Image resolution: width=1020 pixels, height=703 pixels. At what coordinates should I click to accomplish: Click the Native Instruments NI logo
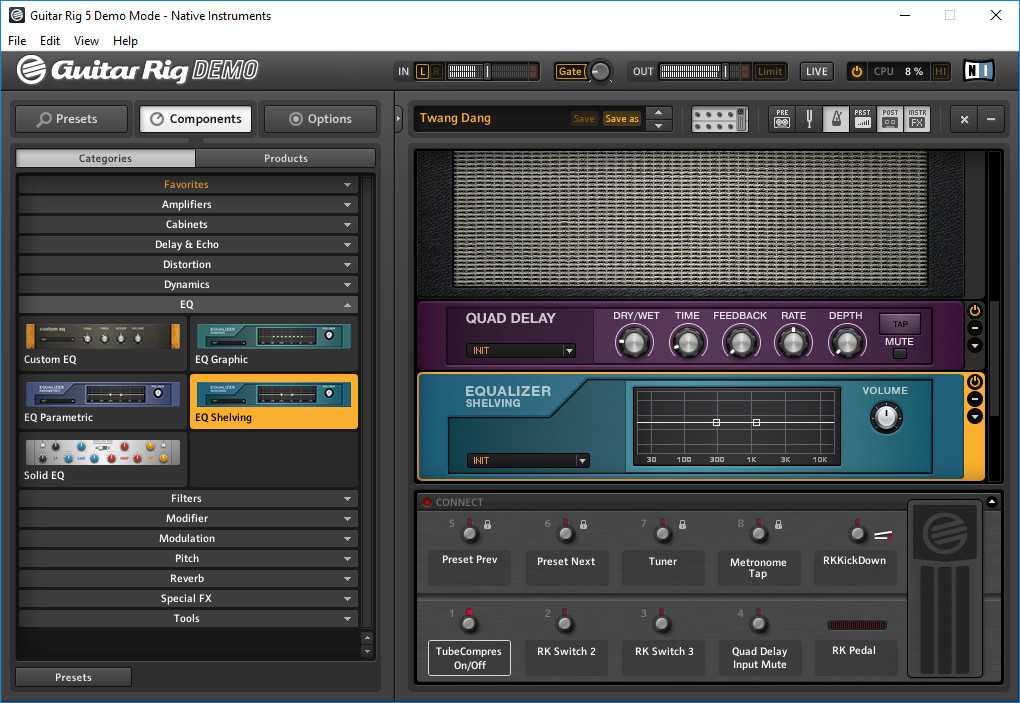[978, 71]
